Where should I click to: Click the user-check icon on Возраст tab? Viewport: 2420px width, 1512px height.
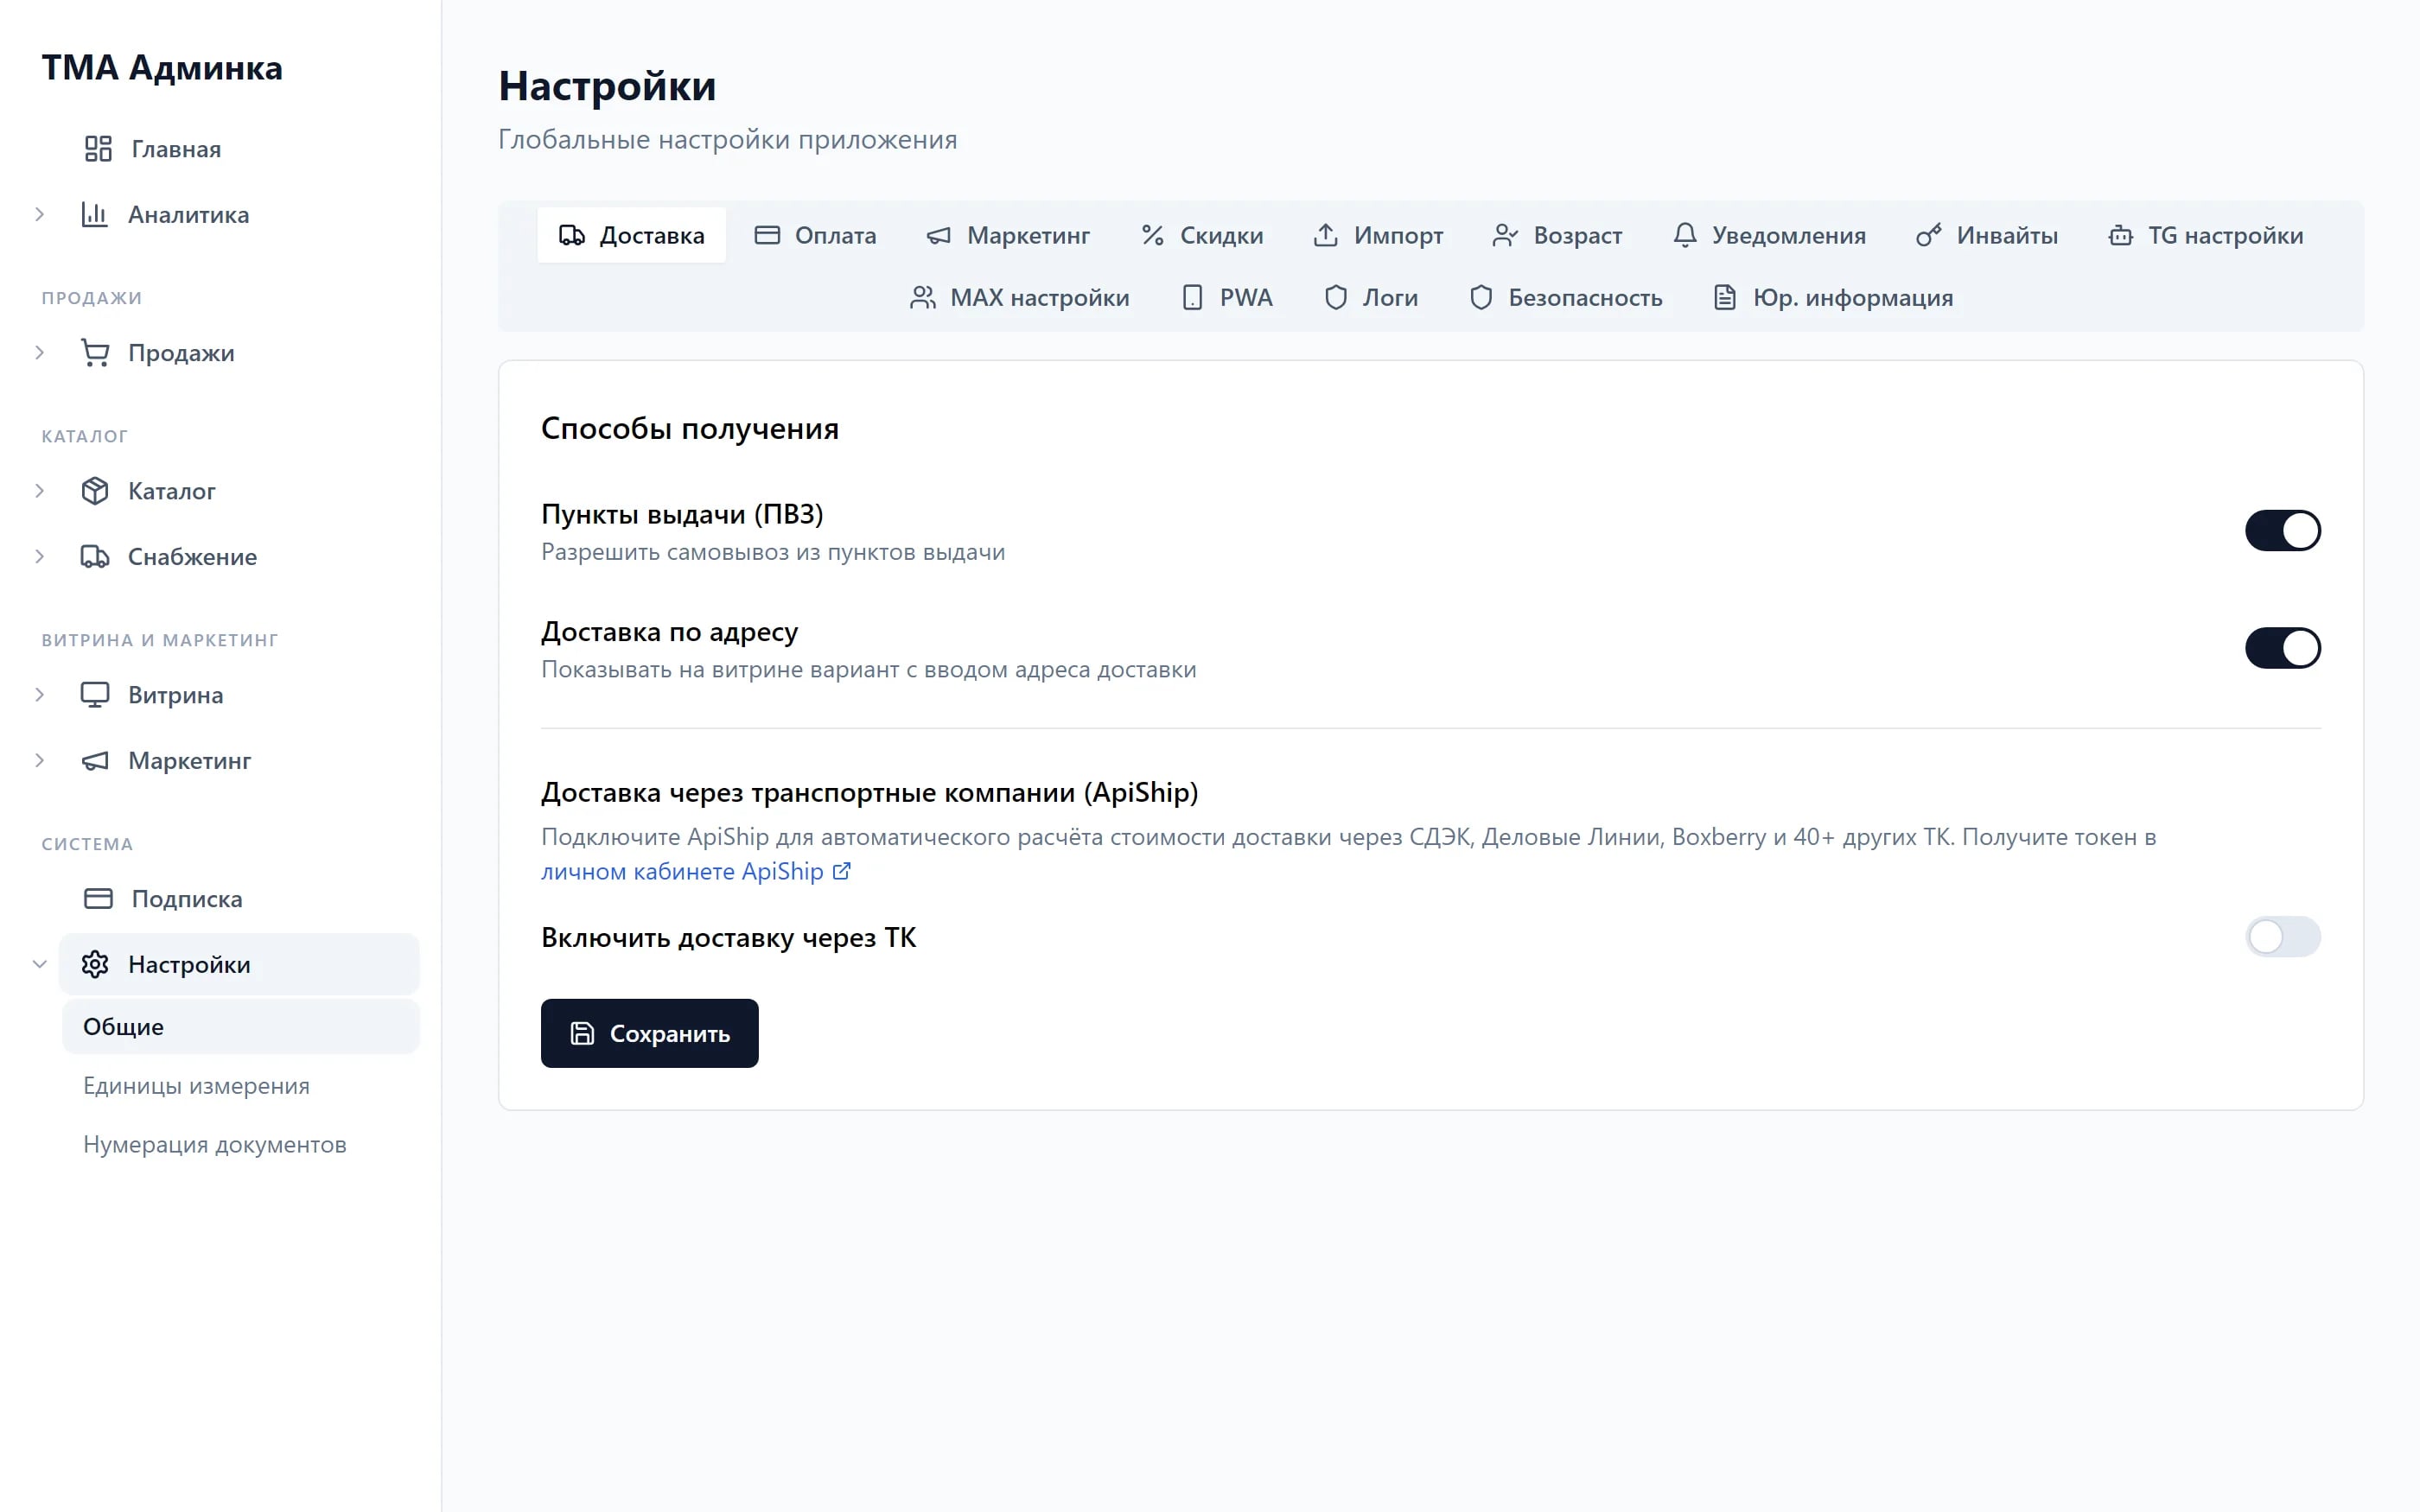[1505, 235]
